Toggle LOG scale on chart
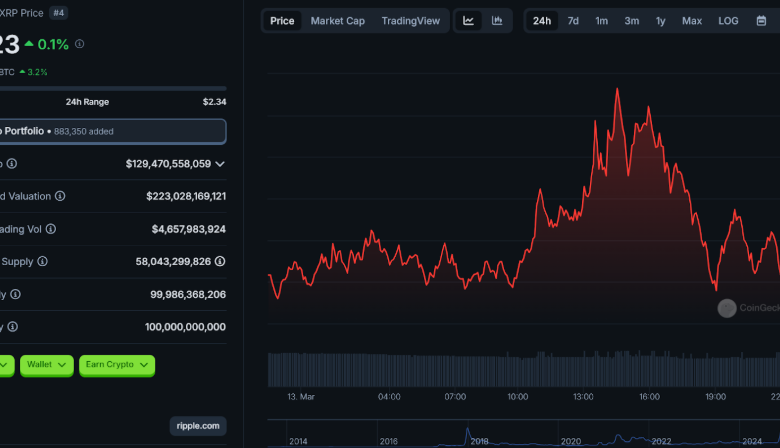The image size is (780, 448). coord(728,21)
